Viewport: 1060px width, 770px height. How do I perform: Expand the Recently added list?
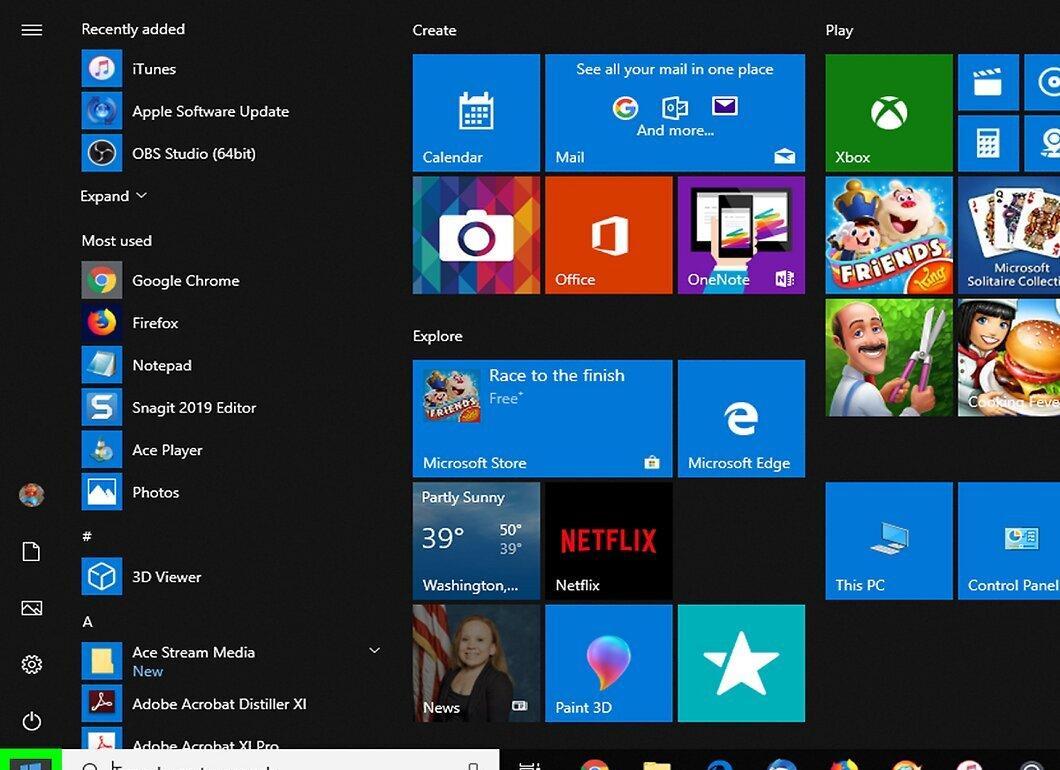tap(114, 196)
